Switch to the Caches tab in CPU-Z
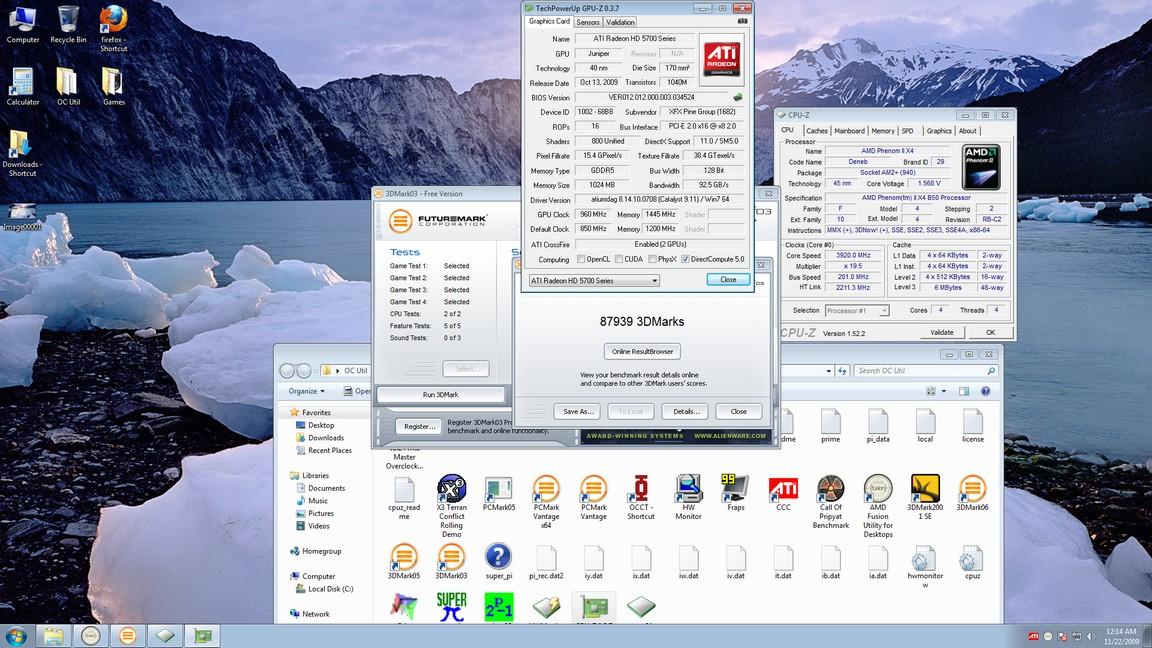 [816, 131]
